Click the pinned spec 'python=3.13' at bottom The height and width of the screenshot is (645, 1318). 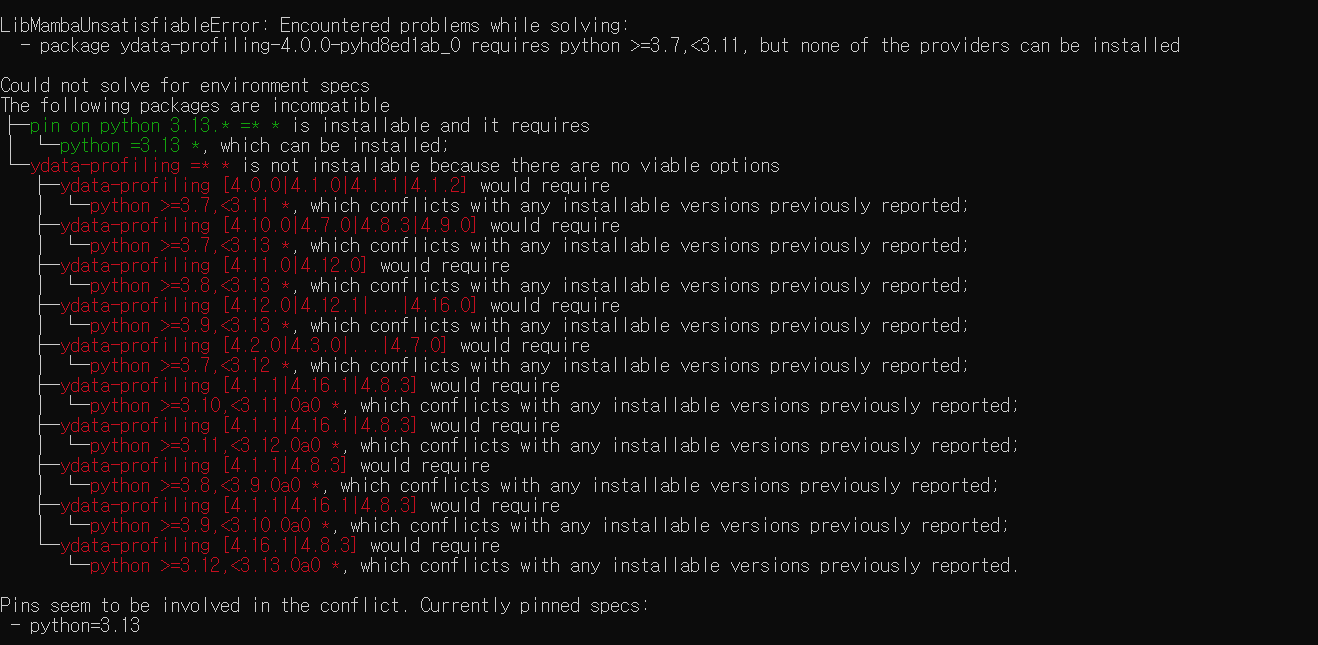pyautogui.click(x=85, y=626)
